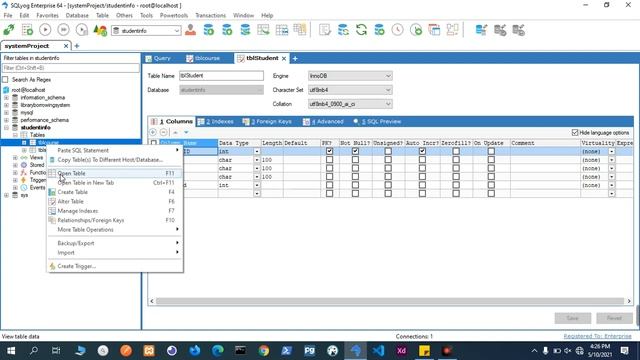This screenshot has height=360, width=640.
Task: Uncheck PK checkbox in the ID row
Action: (x=329, y=151)
